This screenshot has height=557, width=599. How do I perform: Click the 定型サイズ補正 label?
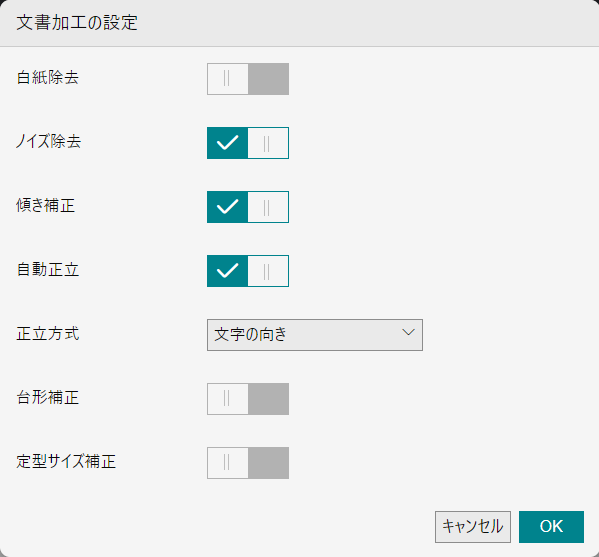pos(66,461)
